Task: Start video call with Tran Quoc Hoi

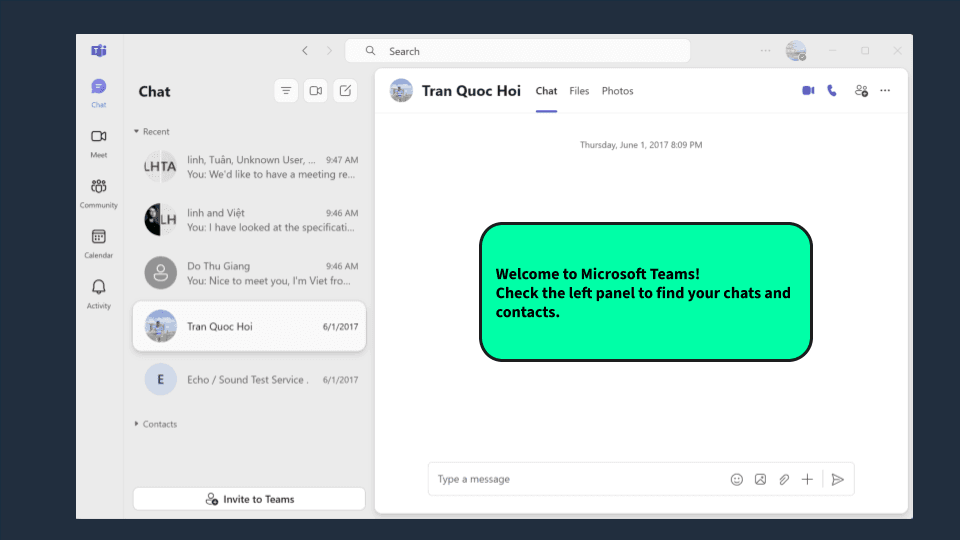Action: click(x=808, y=91)
